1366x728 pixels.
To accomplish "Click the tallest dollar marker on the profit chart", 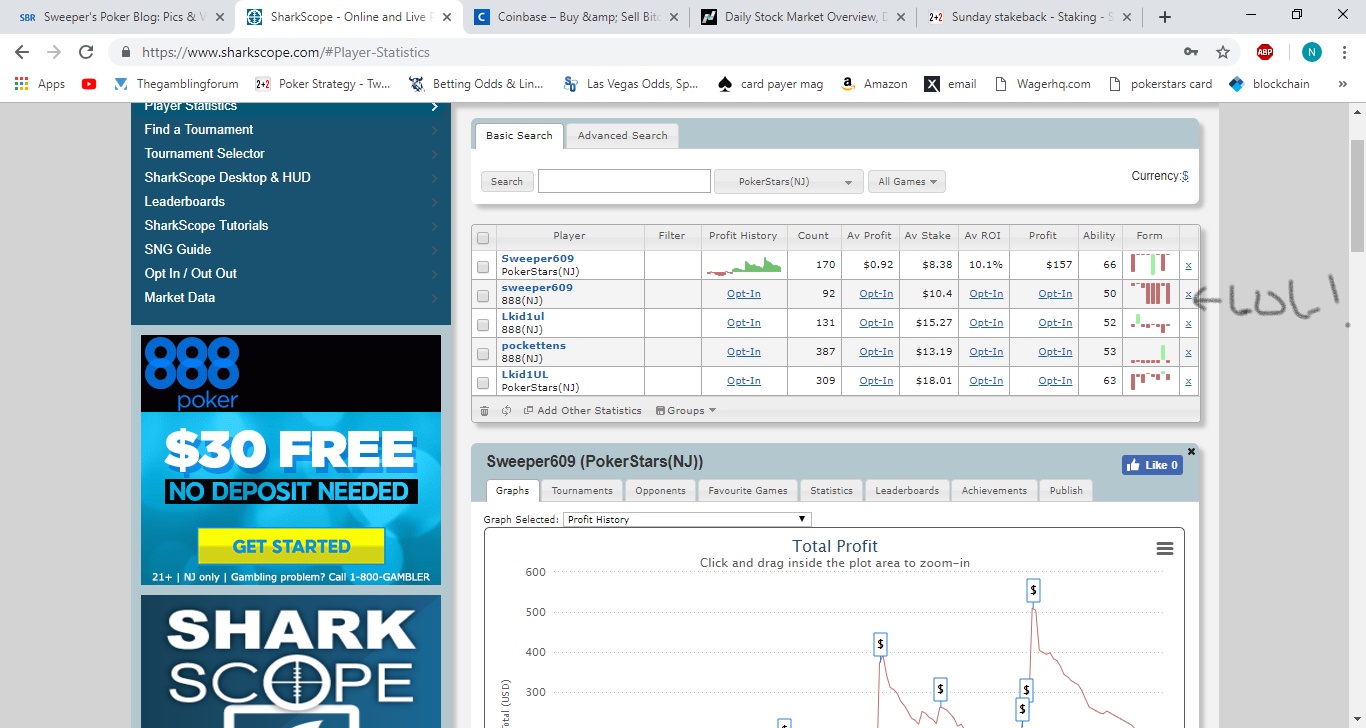I will pyautogui.click(x=1033, y=590).
